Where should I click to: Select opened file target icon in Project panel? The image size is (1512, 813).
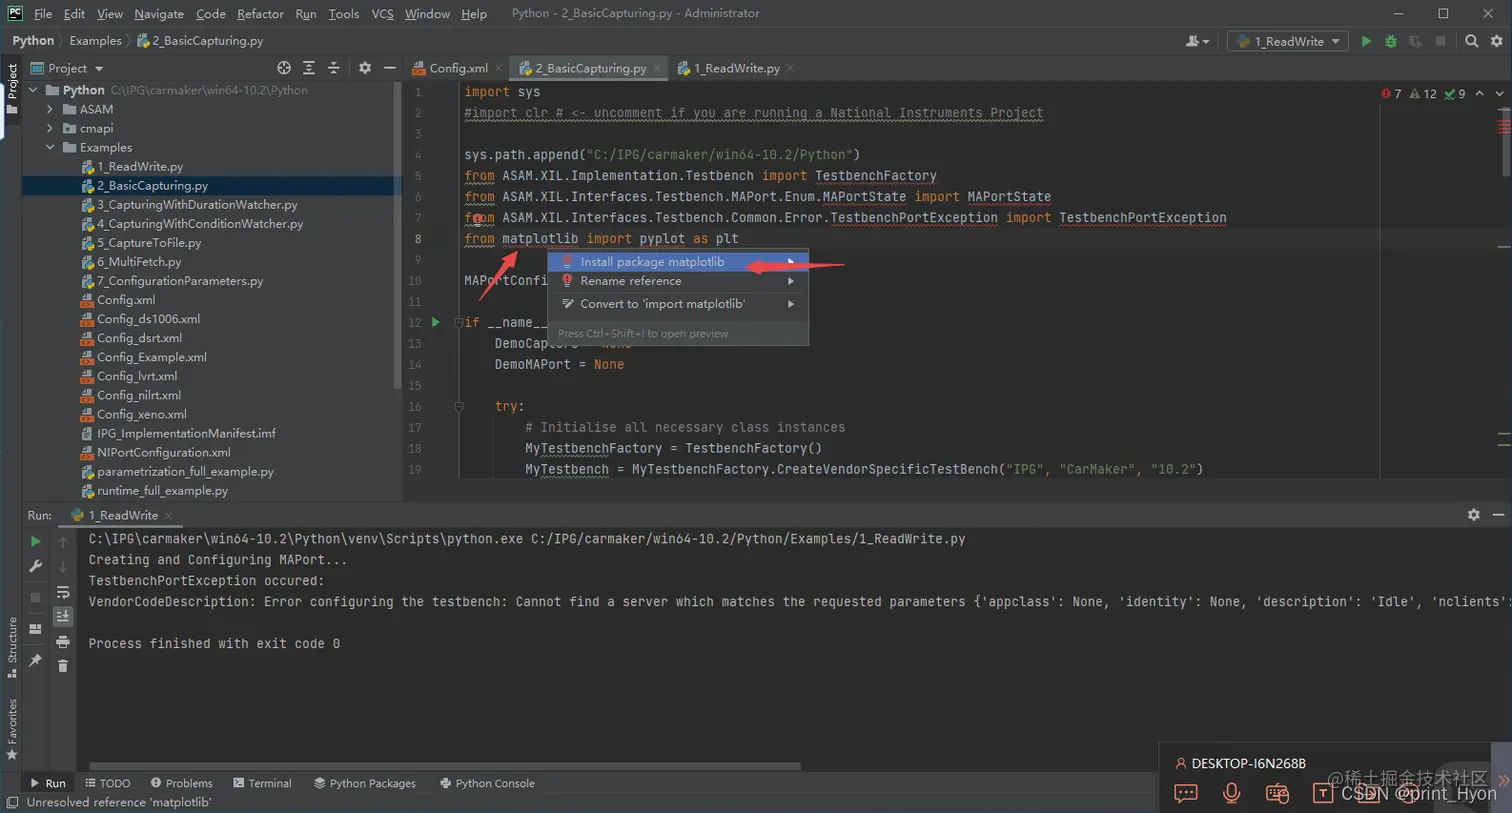click(x=284, y=68)
